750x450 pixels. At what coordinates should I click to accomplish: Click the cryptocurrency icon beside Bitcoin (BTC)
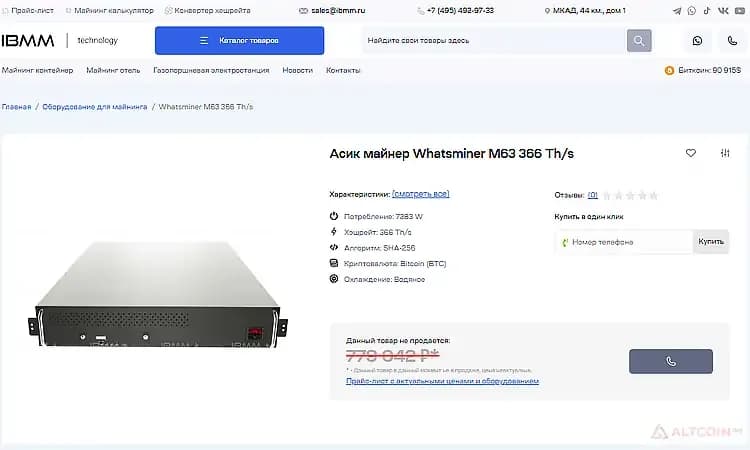pyautogui.click(x=334, y=263)
